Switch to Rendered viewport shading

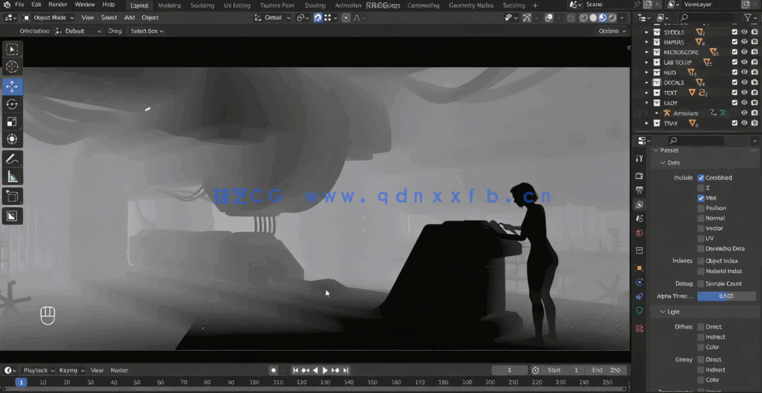click(612, 18)
